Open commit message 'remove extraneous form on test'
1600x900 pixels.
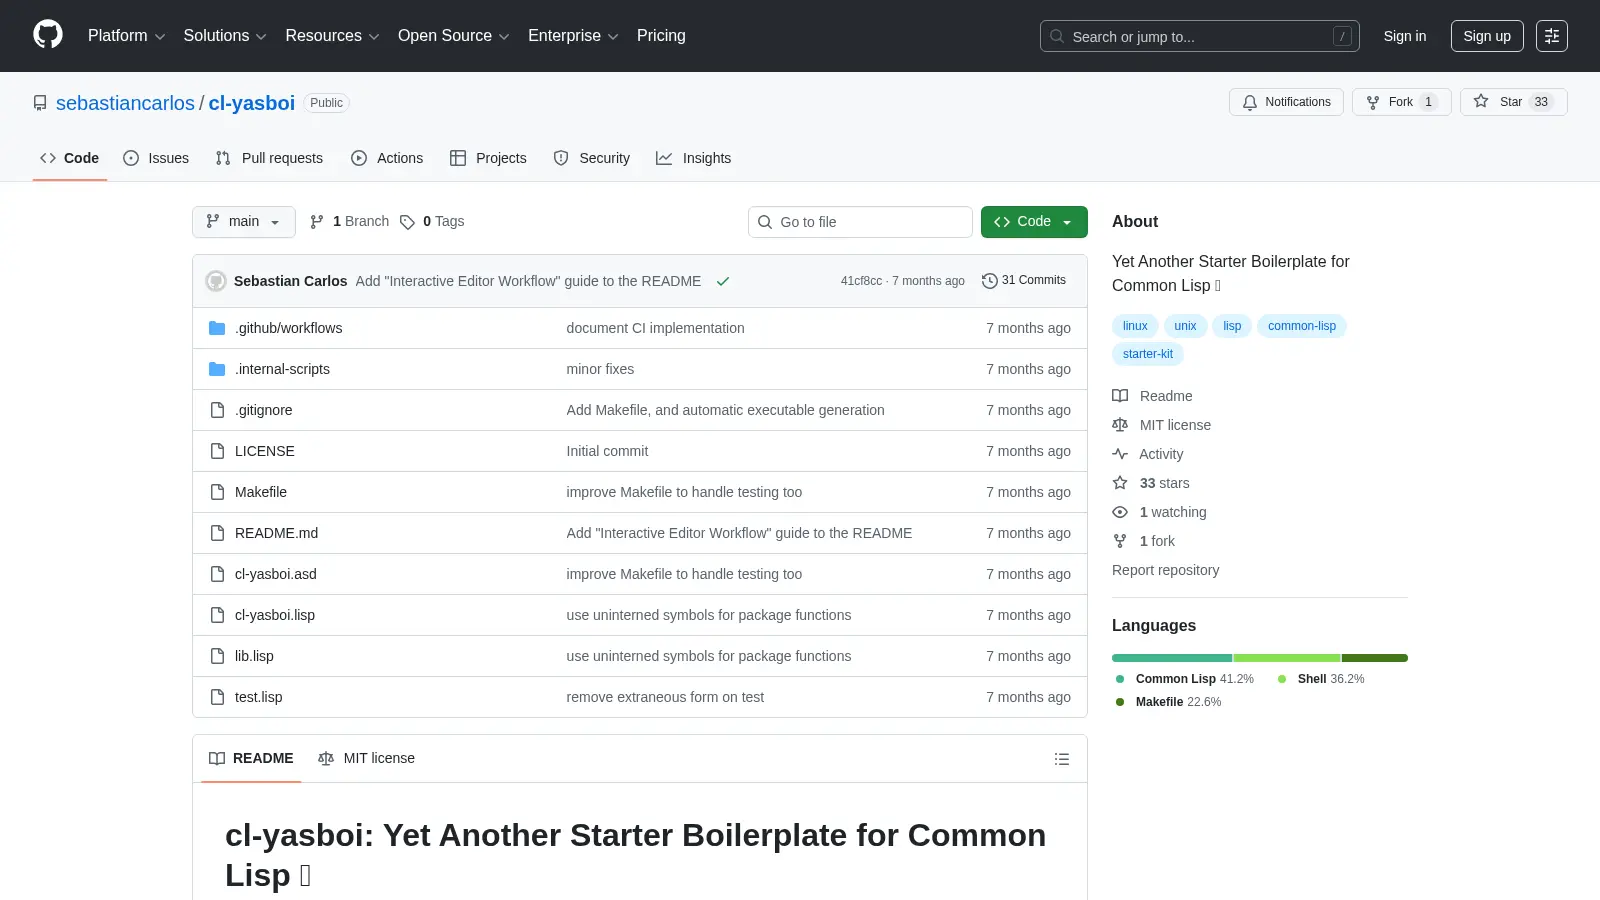[x=665, y=697]
